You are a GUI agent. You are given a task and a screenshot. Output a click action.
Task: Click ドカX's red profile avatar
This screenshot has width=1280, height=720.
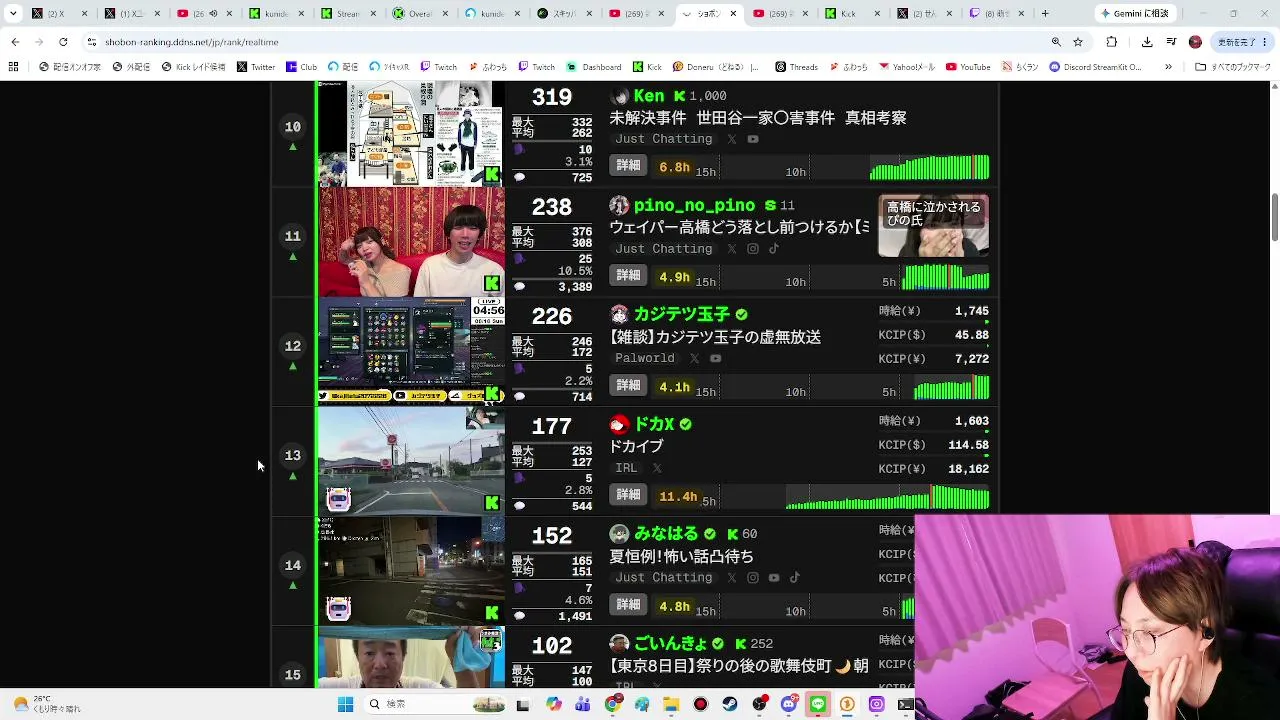pos(620,424)
